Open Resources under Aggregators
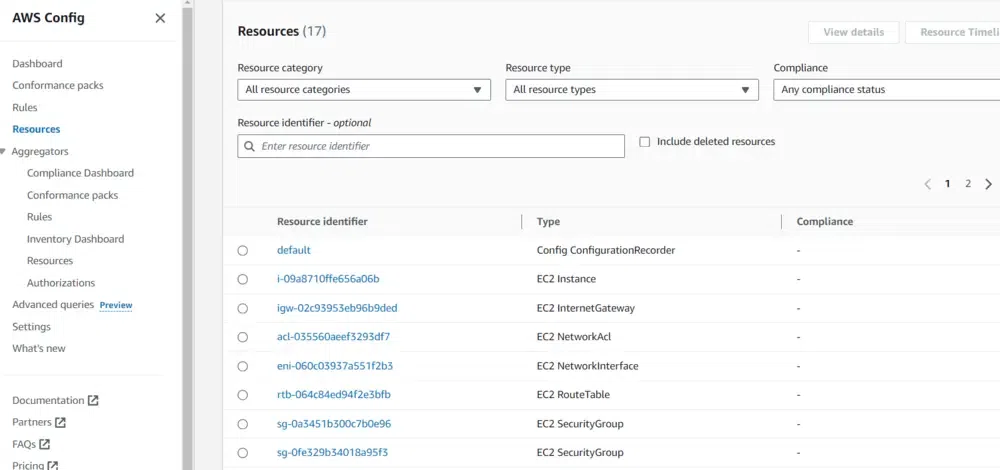The width and height of the screenshot is (1000, 470). point(50,261)
